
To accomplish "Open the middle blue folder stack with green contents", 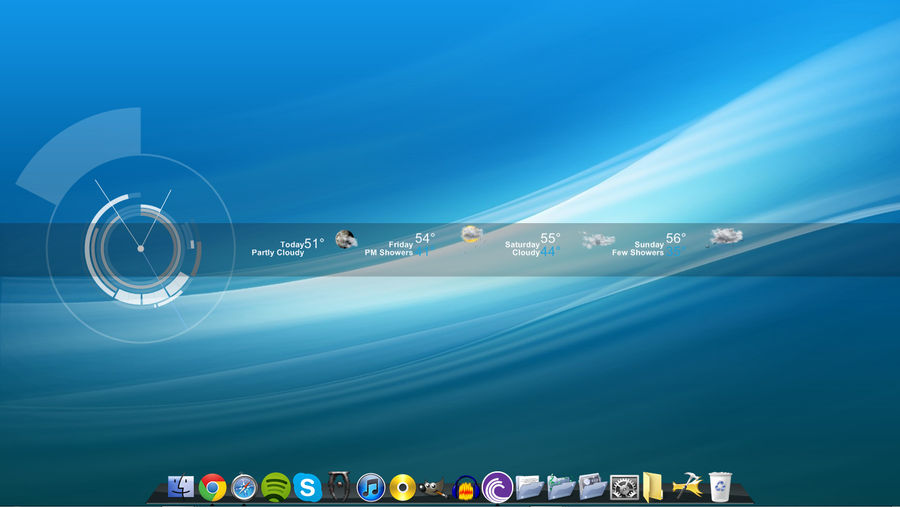I will [x=561, y=487].
